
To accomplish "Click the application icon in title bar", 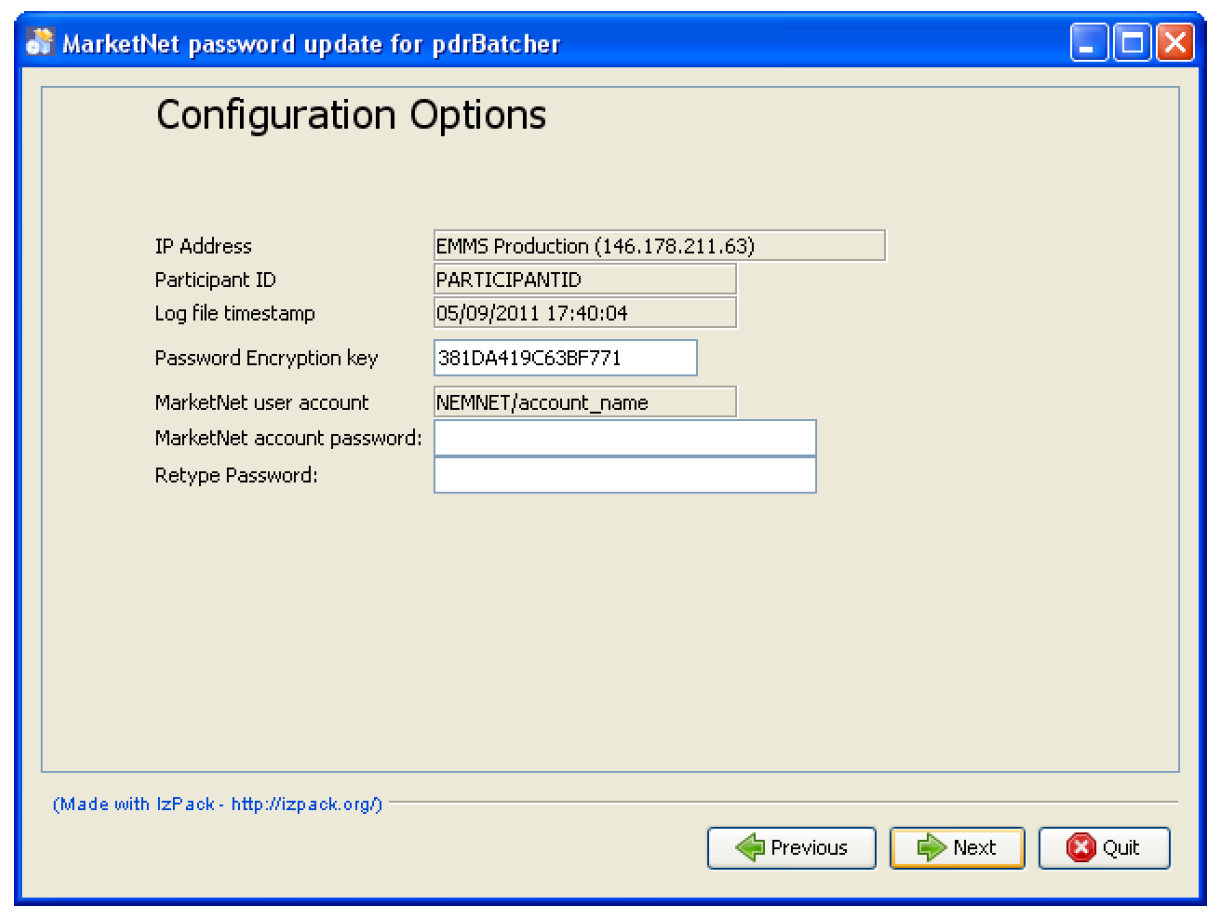I will 39,43.
